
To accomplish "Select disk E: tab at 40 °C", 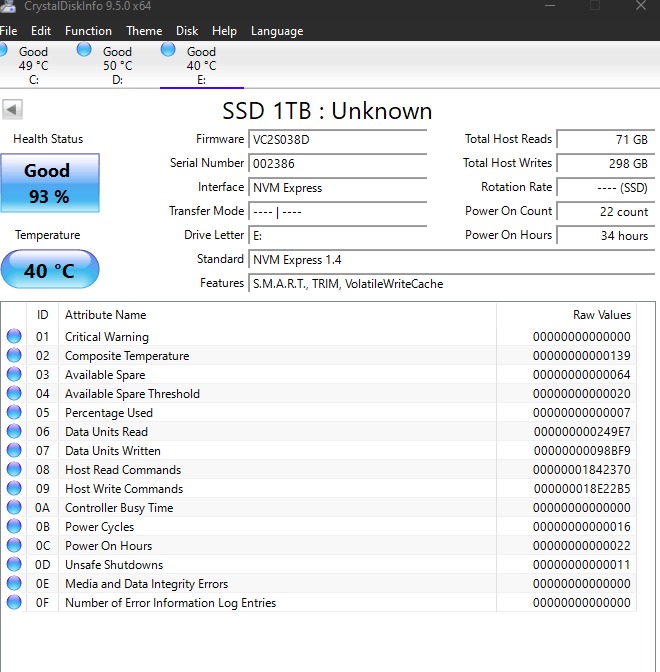I will [x=201, y=65].
